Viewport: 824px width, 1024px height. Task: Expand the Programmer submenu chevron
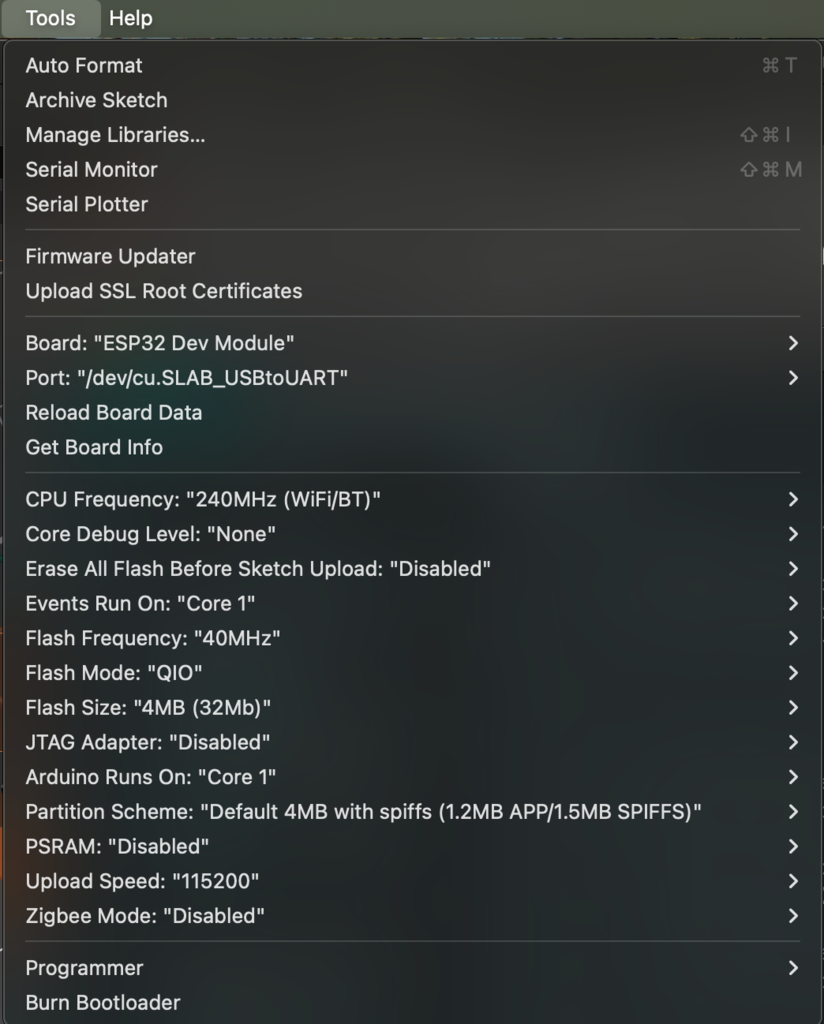[792, 968]
